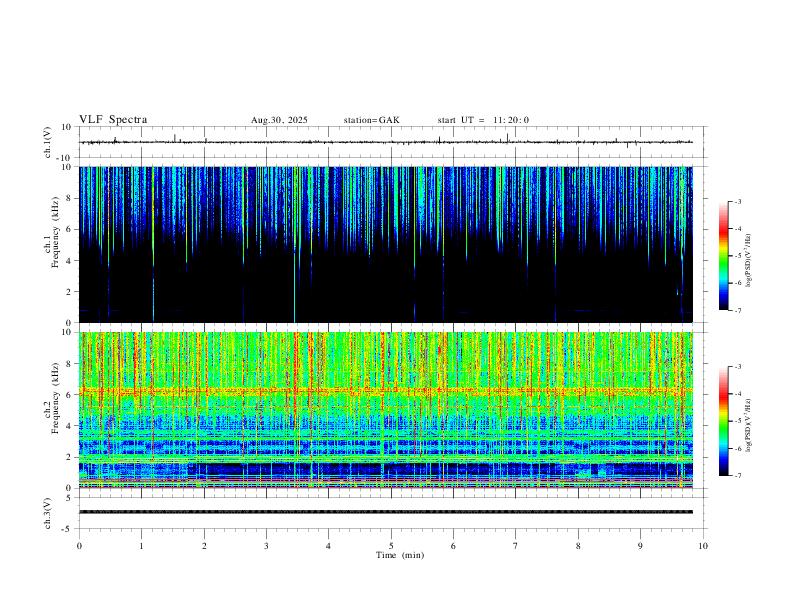Click the ch.1 voltage waveform trace
Image resolution: width=792 pixels, height=612 pixels.
386,142
